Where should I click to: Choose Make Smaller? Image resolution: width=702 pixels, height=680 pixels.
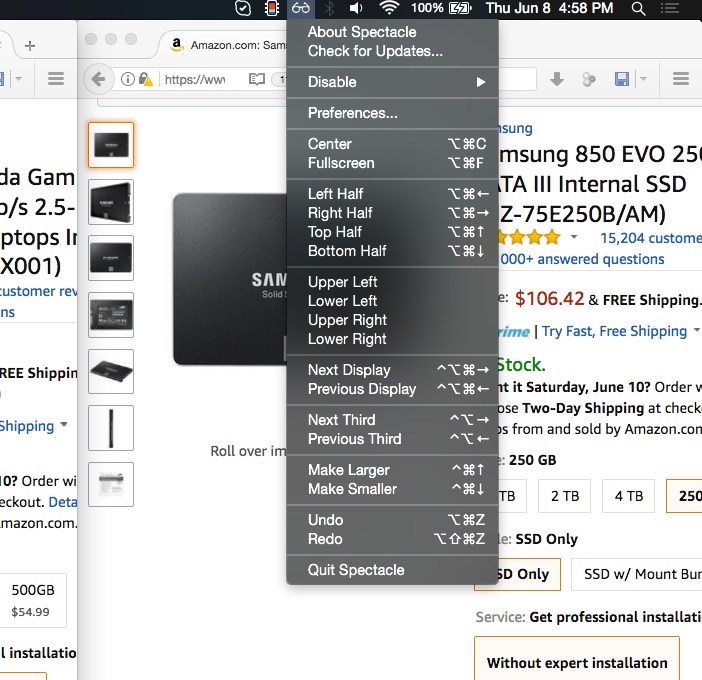click(392, 489)
